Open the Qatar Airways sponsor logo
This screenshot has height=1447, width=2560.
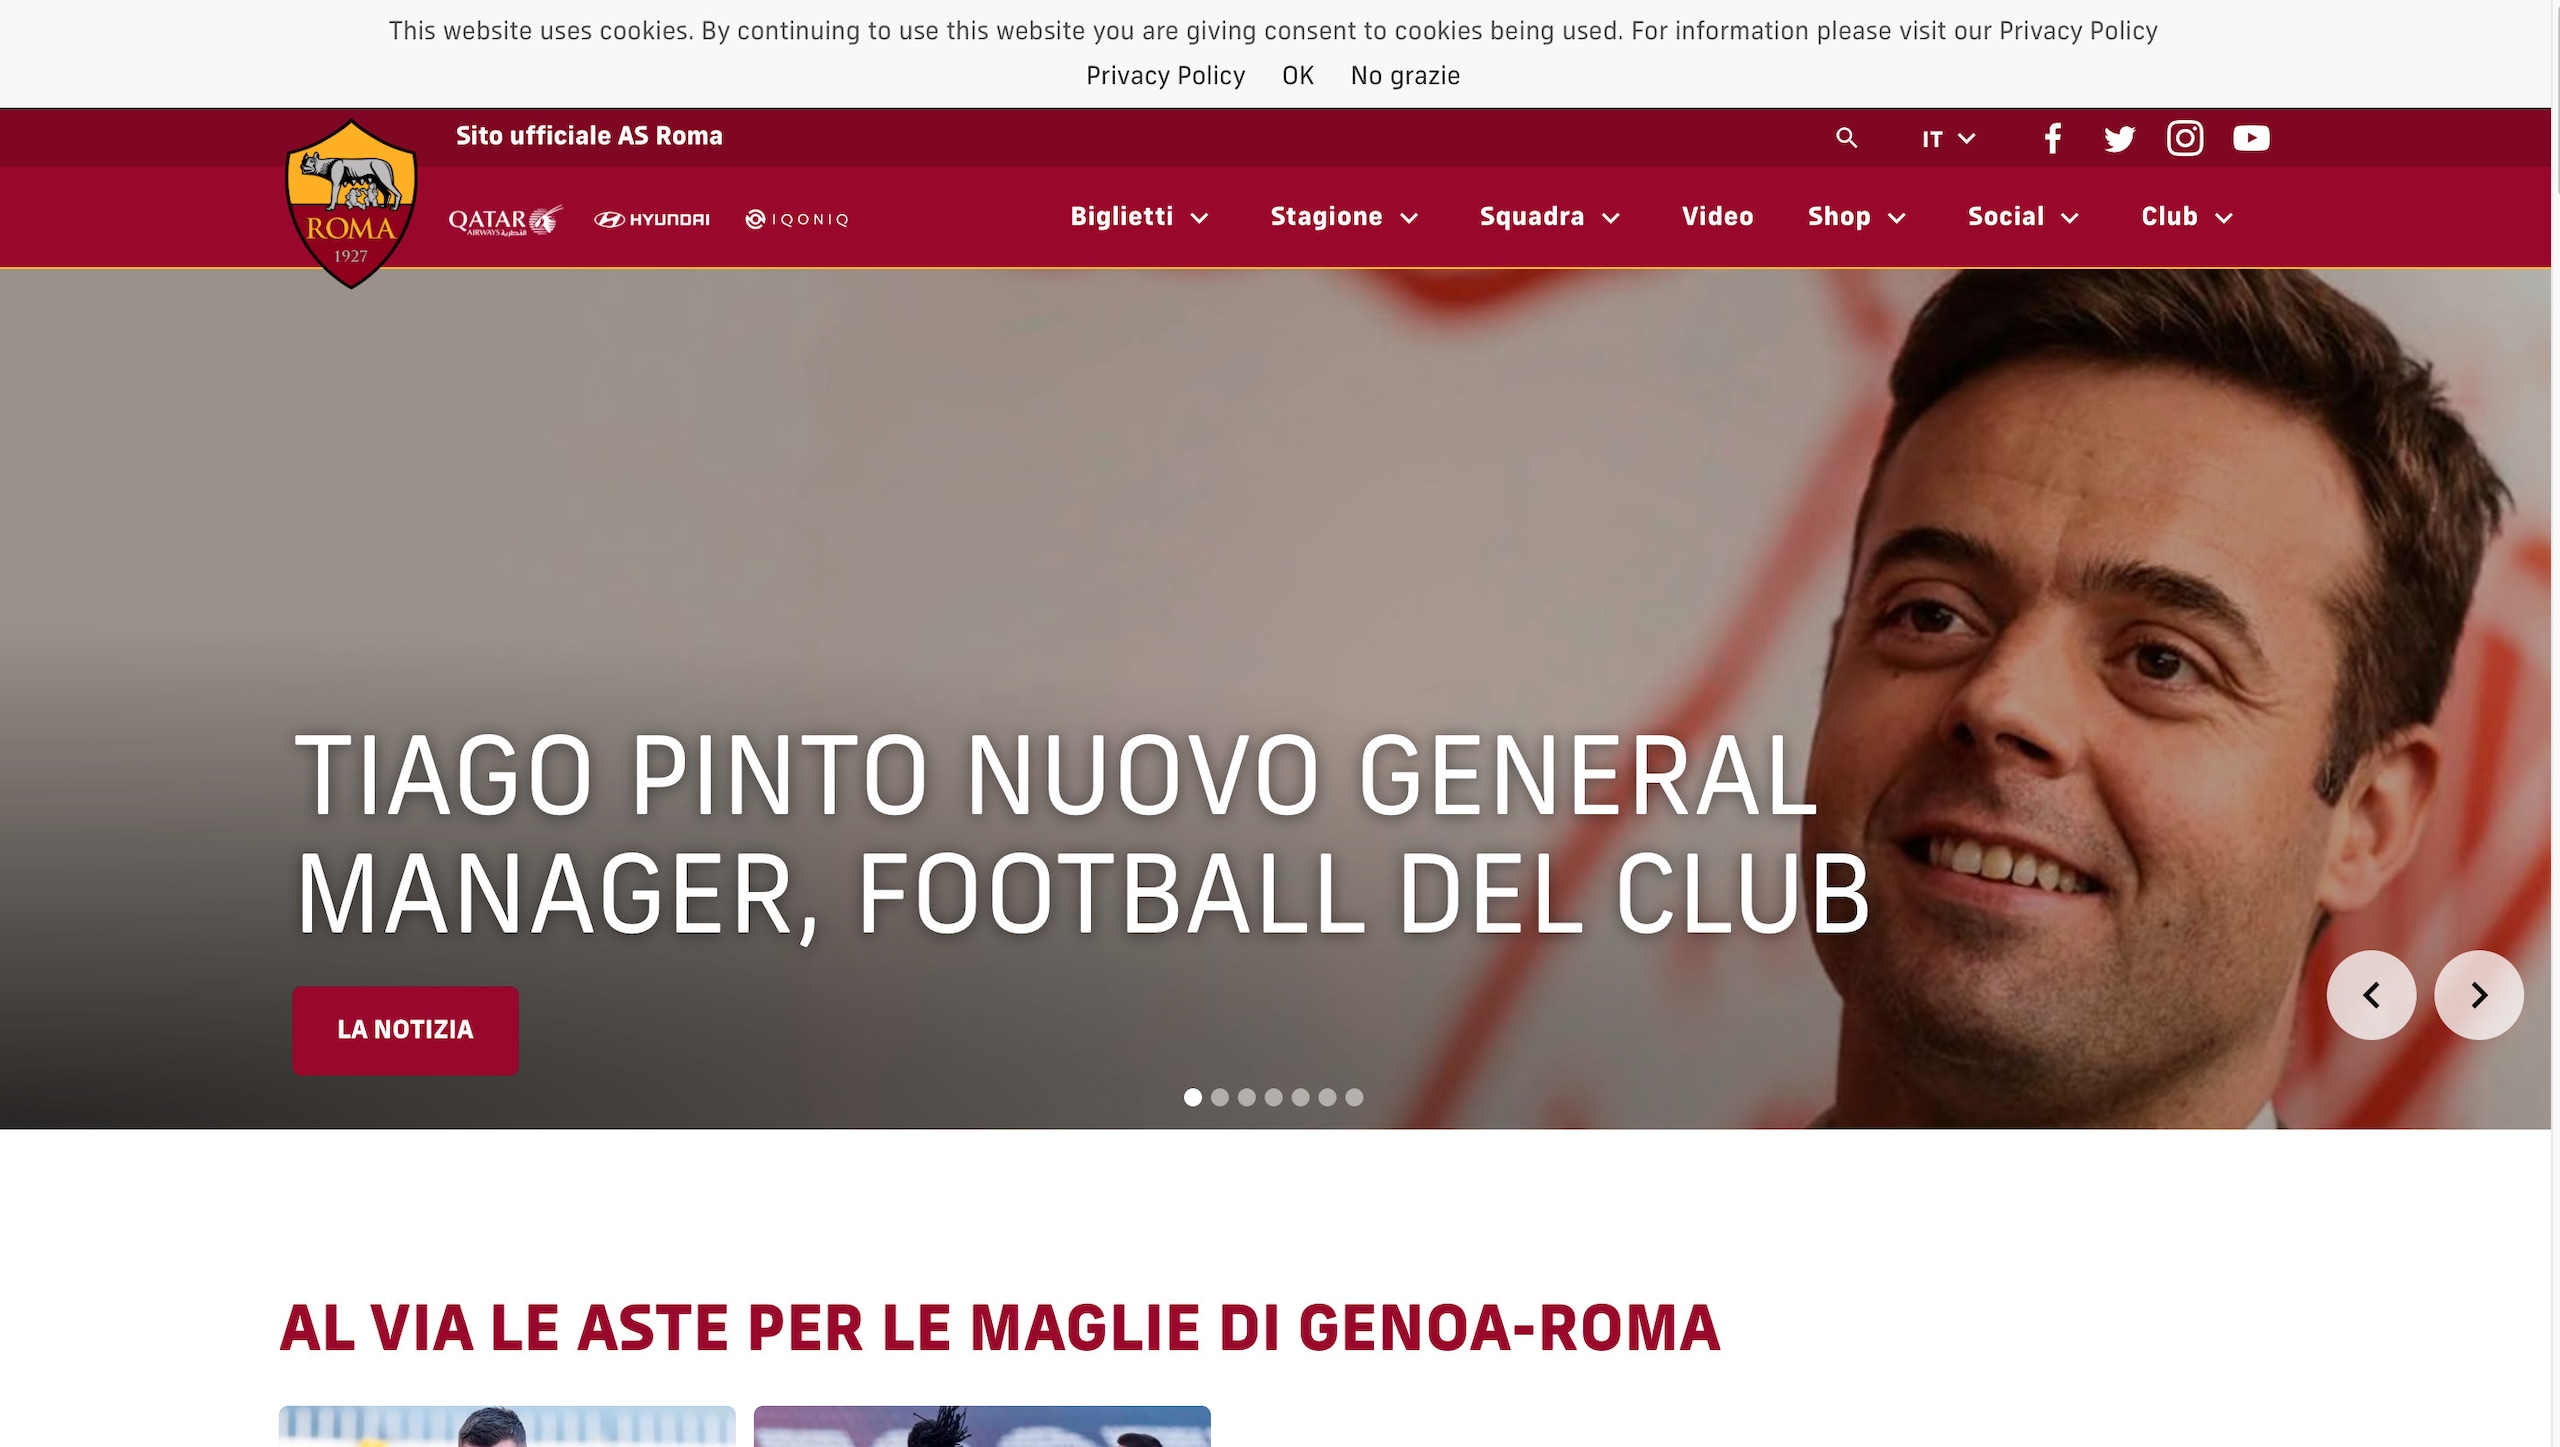pos(506,219)
